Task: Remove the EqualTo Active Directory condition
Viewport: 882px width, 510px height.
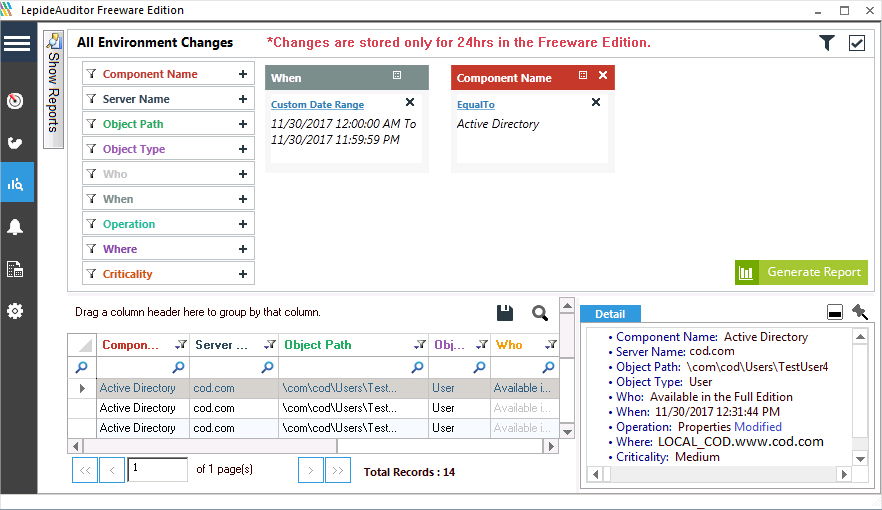Action: (x=596, y=102)
